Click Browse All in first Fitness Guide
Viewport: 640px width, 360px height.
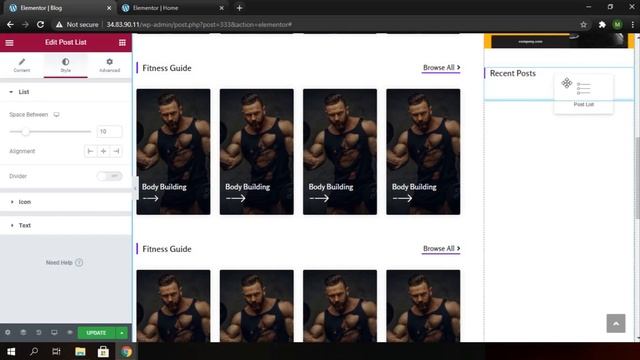441,68
